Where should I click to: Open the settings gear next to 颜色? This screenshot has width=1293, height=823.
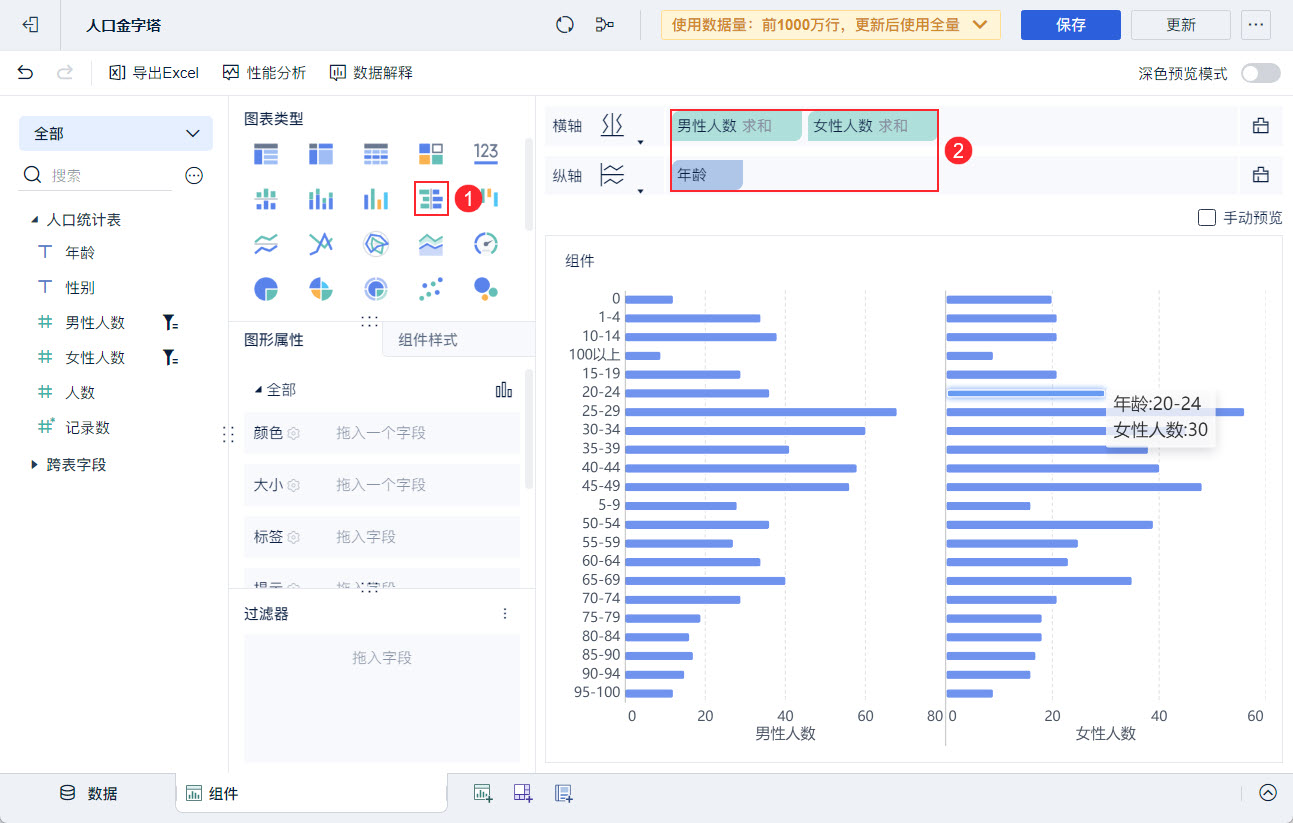pyautogui.click(x=294, y=433)
